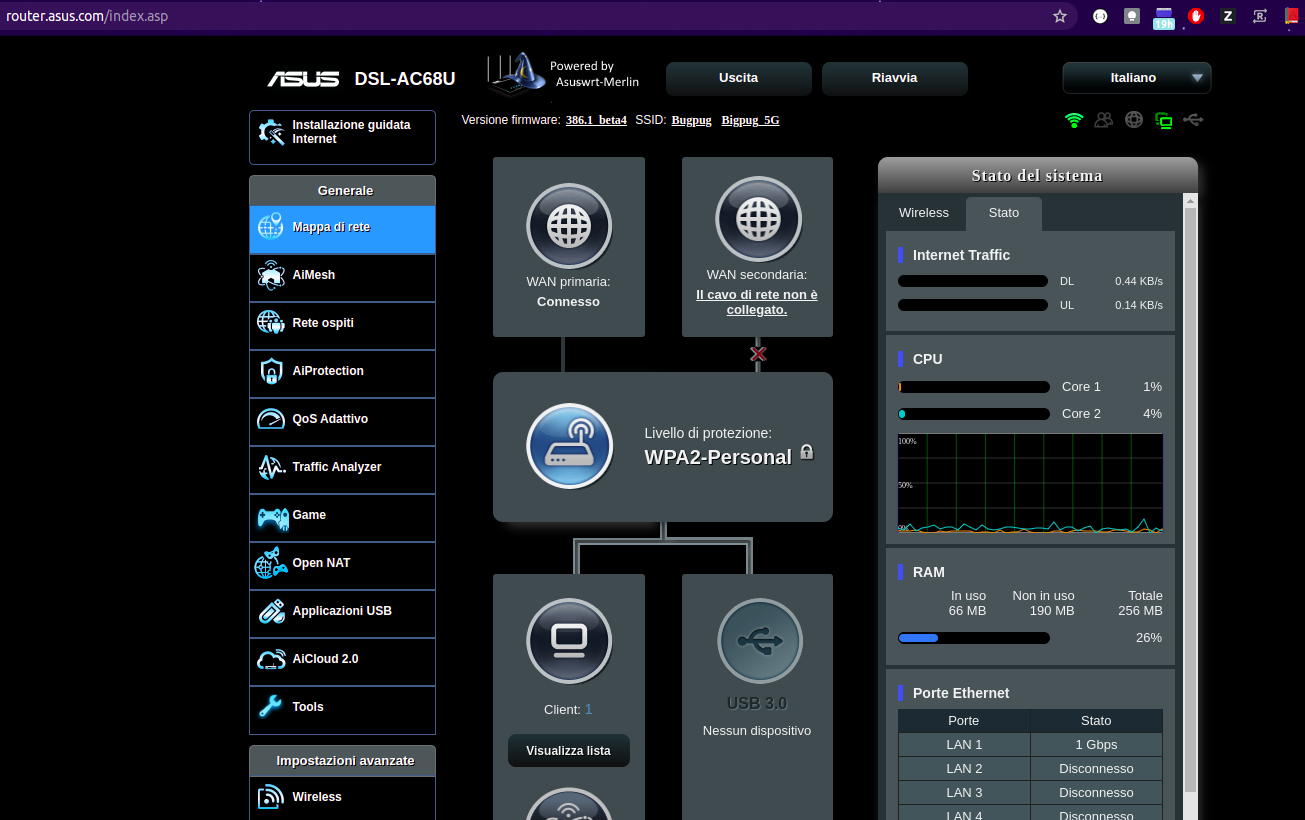Open the Installazione guidata Internet wizard icon
1305x820 pixels.
pyautogui.click(x=271, y=132)
